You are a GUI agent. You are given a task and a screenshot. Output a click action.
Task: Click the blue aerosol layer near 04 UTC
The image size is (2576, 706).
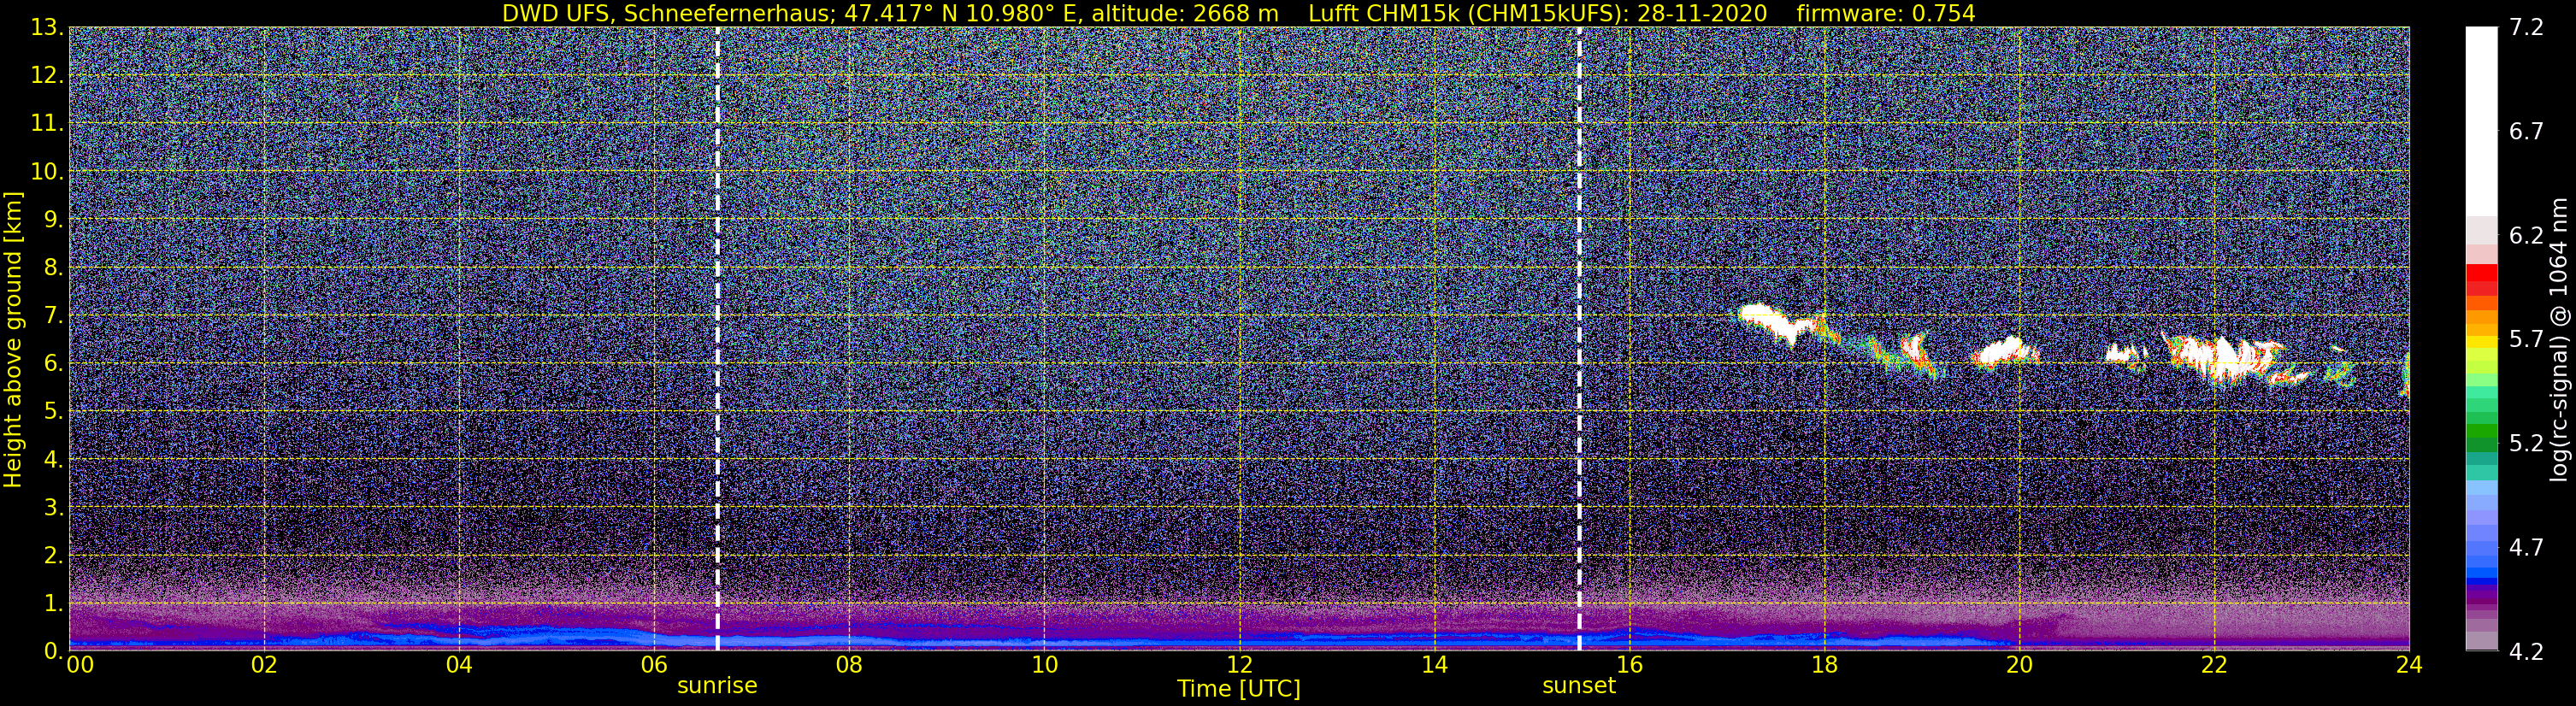point(459,634)
